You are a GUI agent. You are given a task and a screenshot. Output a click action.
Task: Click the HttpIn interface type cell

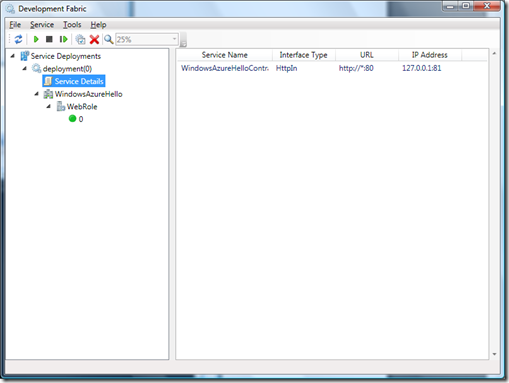(x=286, y=68)
